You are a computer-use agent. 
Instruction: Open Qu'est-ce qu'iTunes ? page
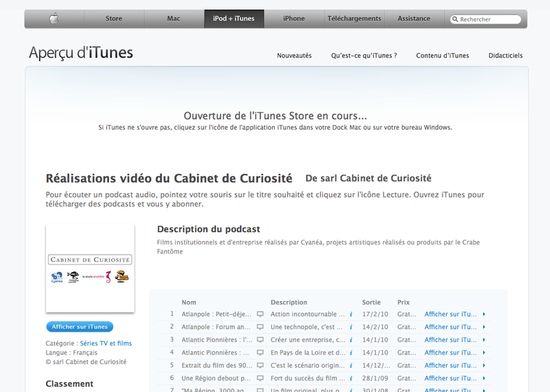364,55
